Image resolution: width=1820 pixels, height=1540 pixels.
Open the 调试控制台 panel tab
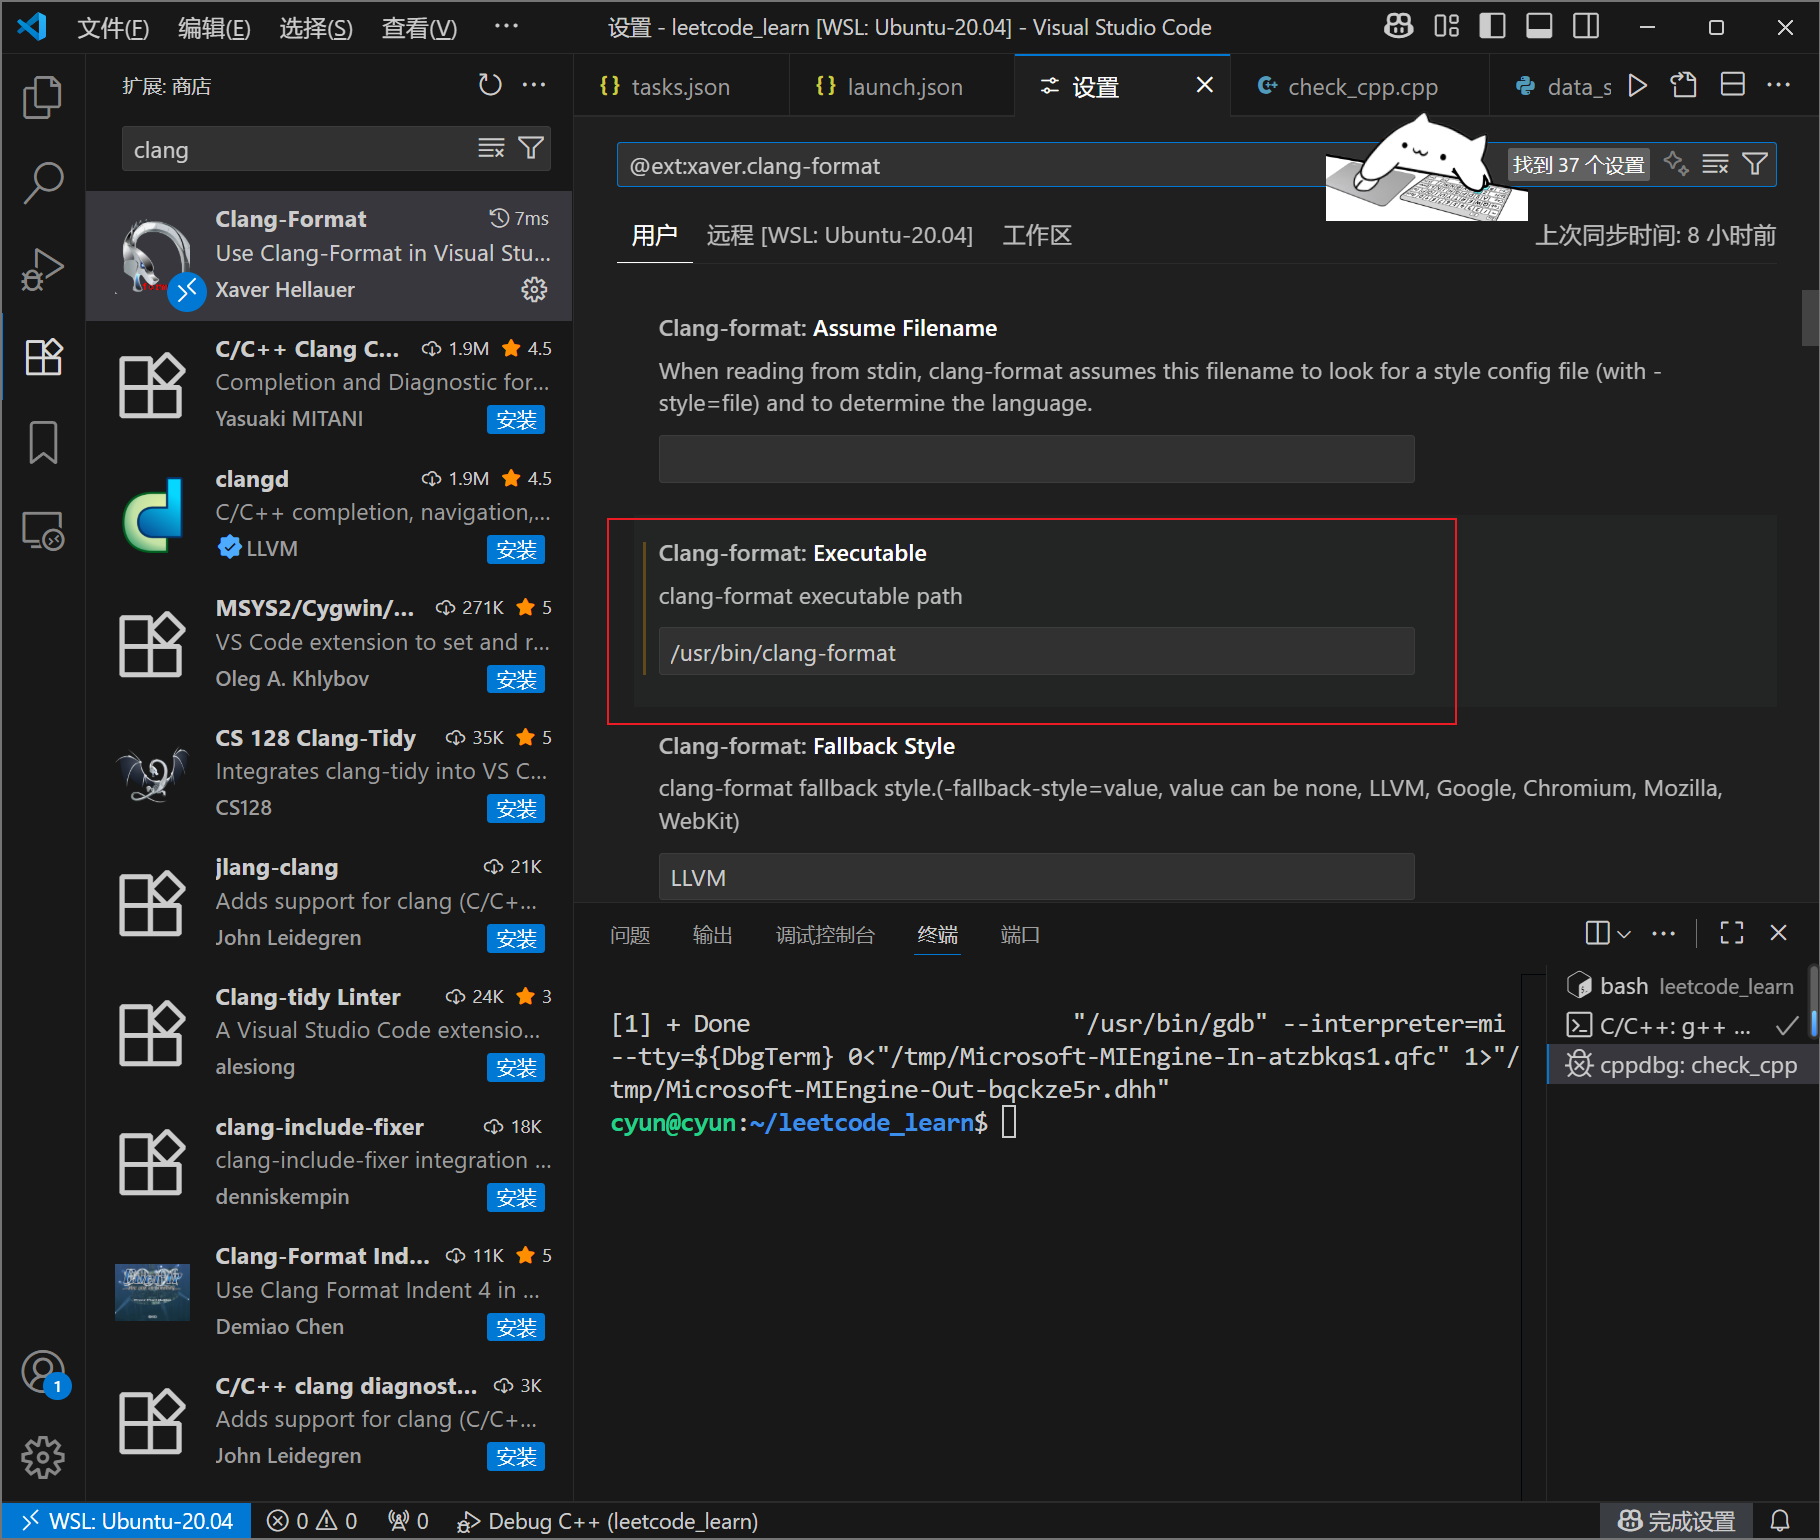click(x=825, y=935)
